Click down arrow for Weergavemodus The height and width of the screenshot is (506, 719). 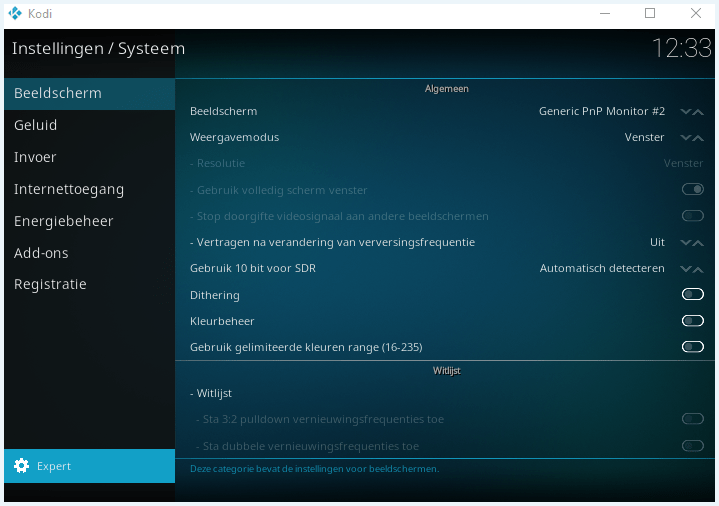coord(686,138)
